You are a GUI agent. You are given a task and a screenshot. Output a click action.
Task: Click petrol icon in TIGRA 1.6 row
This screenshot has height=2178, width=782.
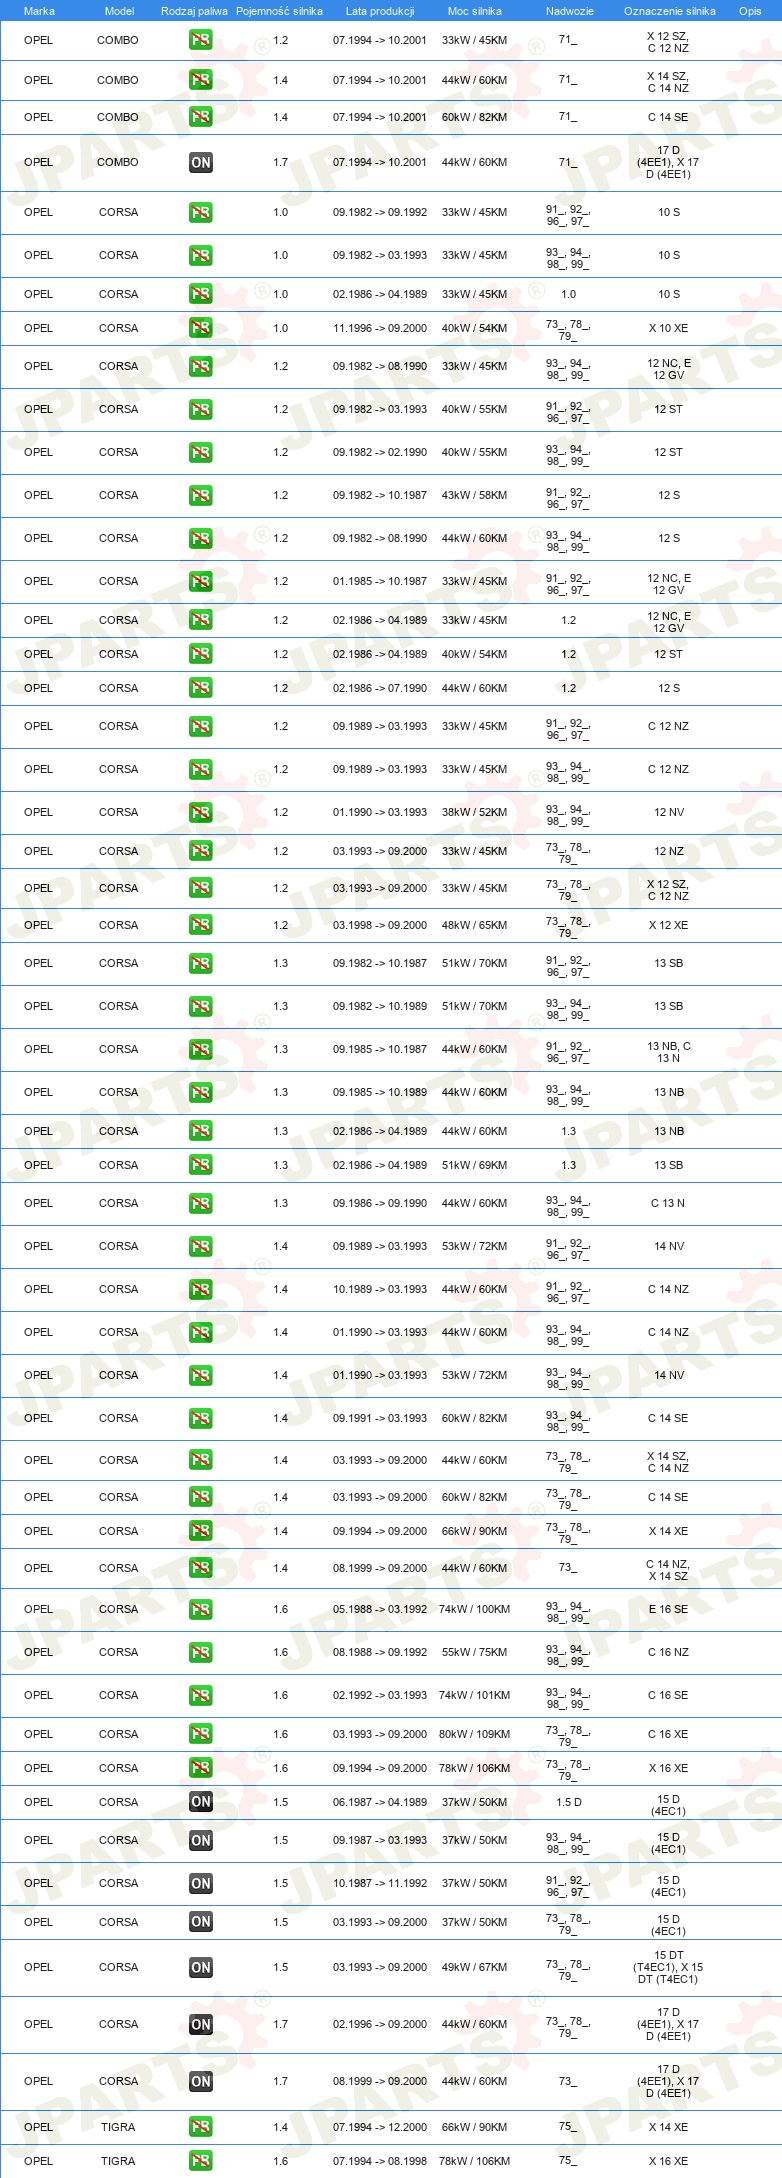pyautogui.click(x=201, y=2162)
